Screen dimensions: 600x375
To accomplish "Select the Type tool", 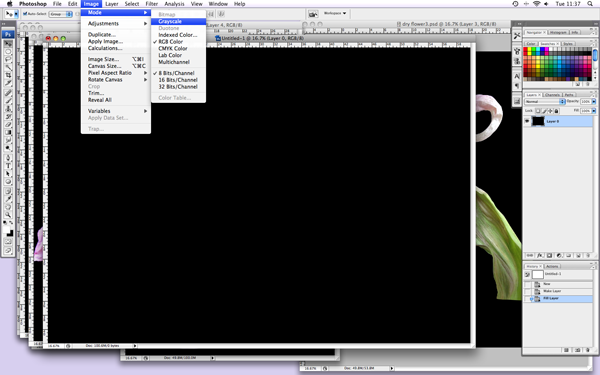I will pos(8,166).
